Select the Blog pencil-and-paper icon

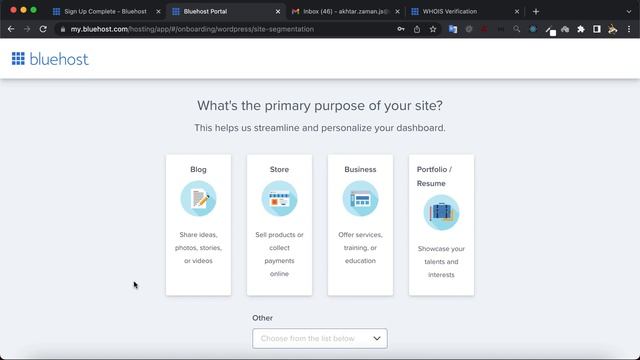point(198,199)
